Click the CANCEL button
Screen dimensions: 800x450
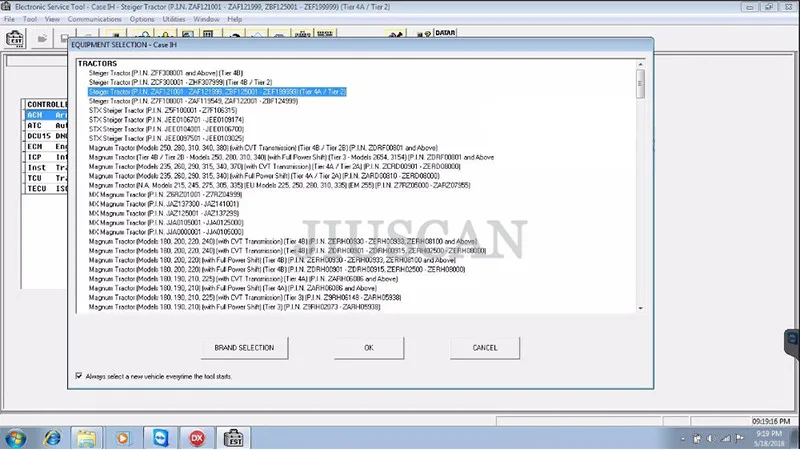tap(485, 348)
